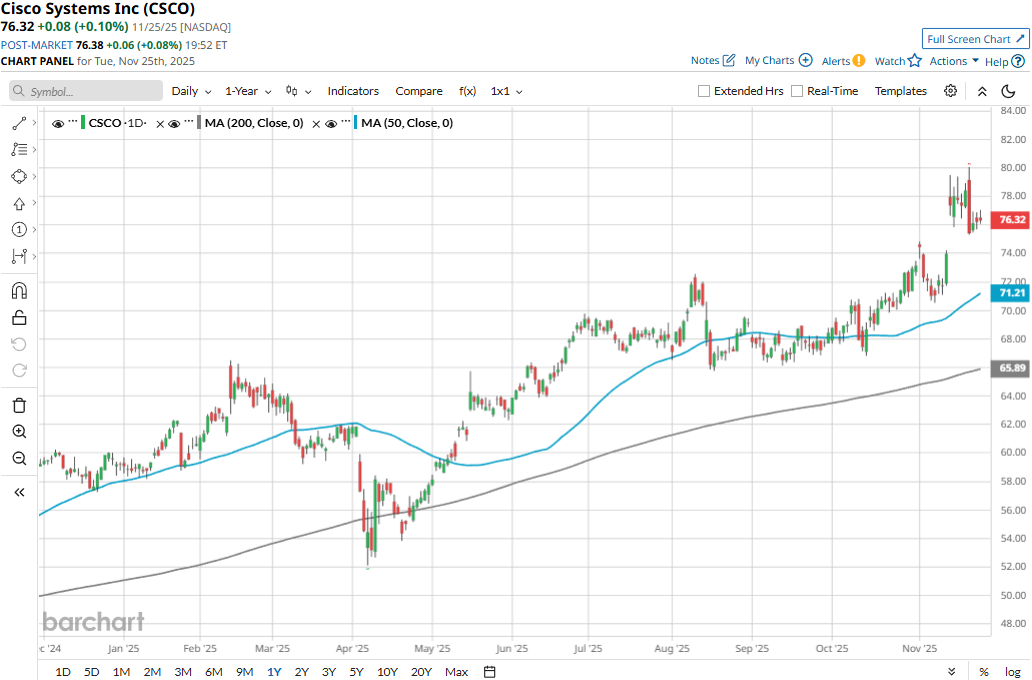Open the Indicators menu

353,91
